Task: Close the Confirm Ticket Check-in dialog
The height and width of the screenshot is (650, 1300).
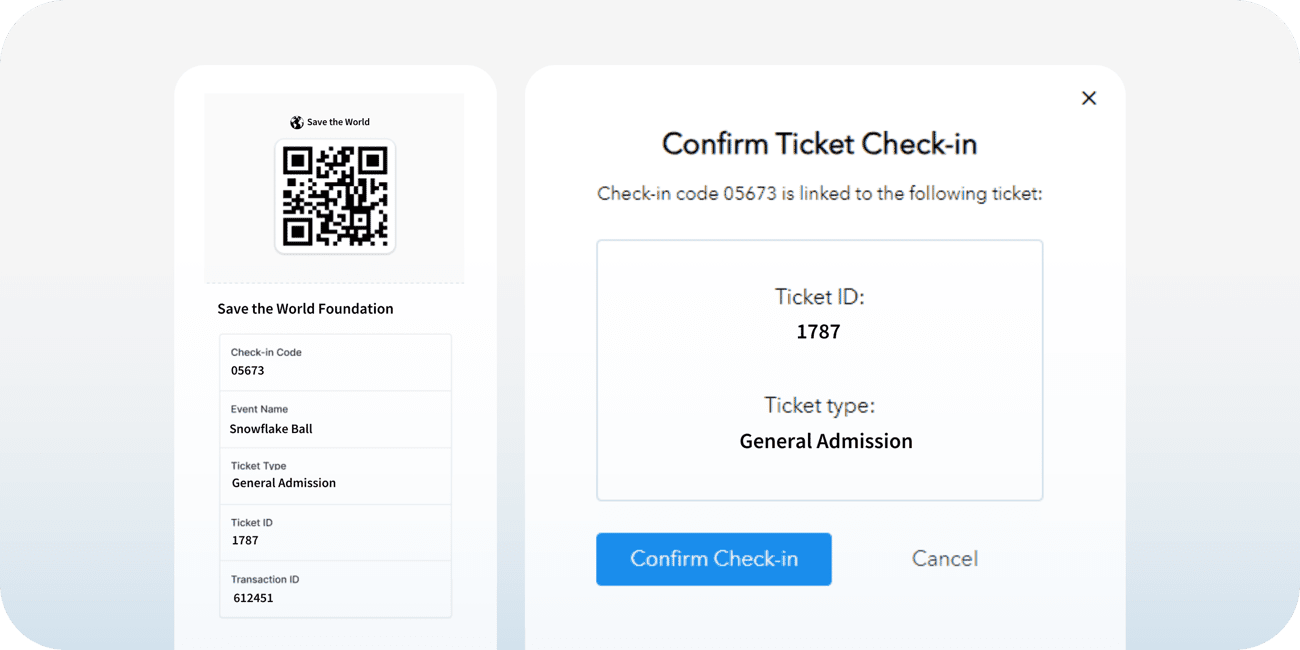Action: coord(1089,98)
